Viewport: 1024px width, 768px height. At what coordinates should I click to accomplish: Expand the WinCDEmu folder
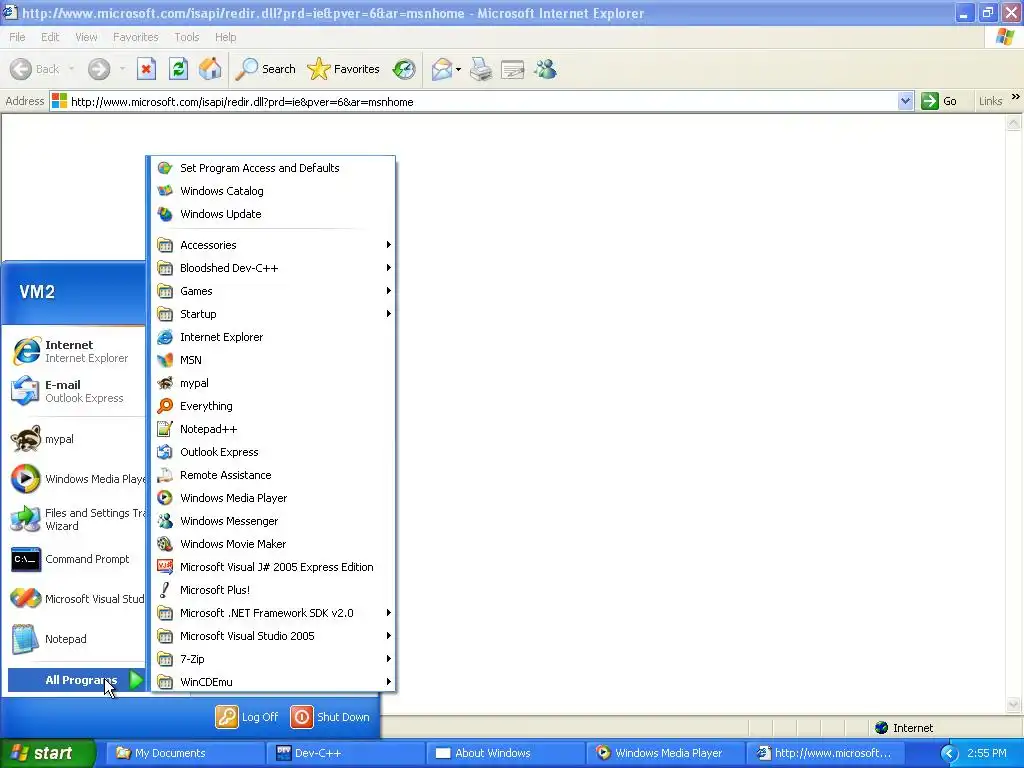[273, 682]
